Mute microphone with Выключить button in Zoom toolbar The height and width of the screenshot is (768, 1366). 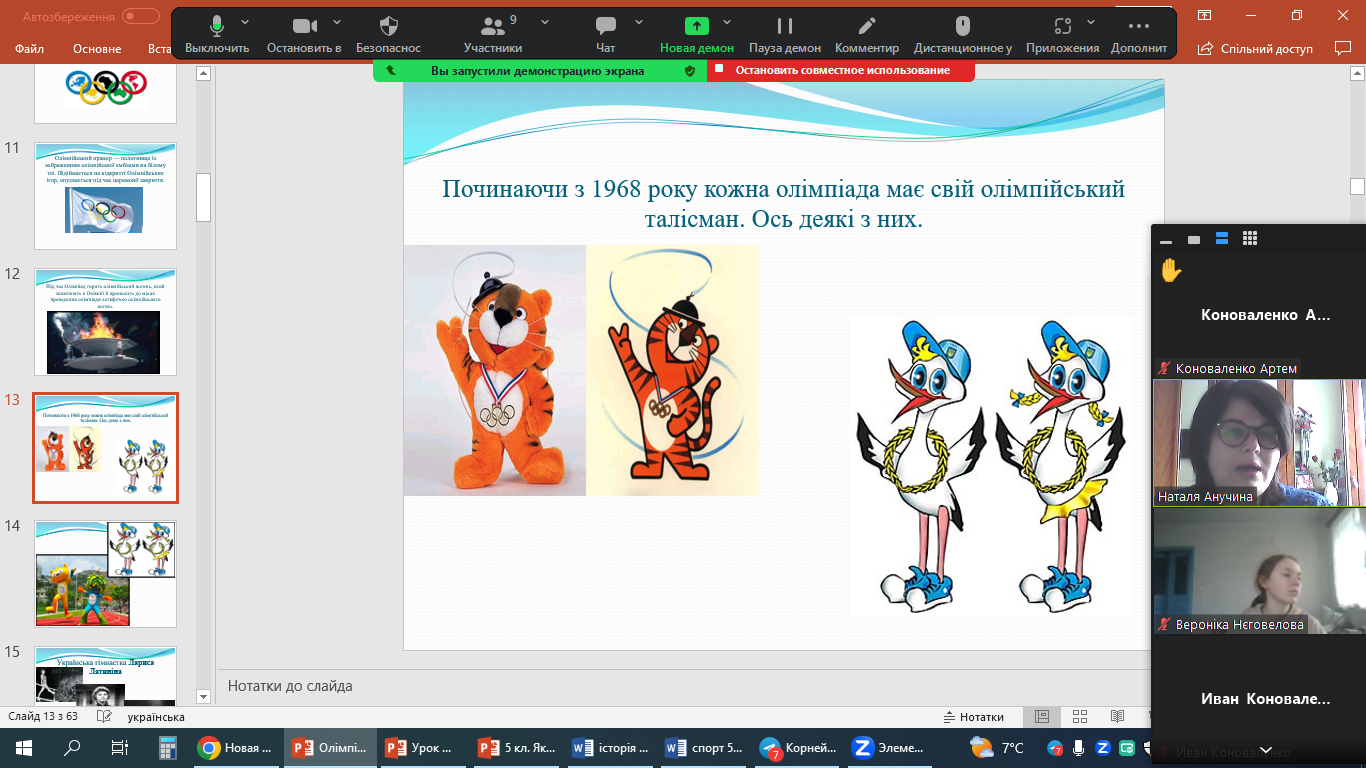(217, 34)
